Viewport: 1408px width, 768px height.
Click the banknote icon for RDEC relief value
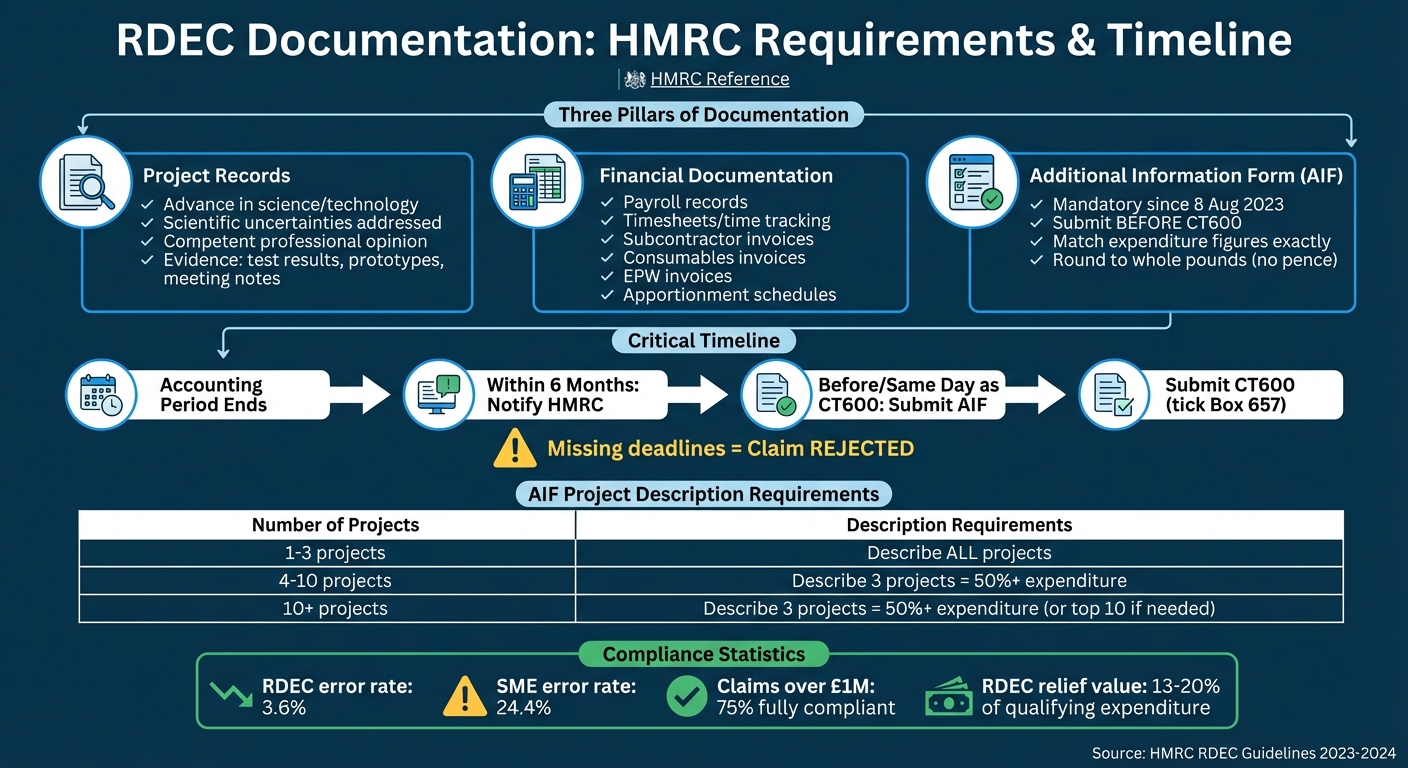[947, 697]
